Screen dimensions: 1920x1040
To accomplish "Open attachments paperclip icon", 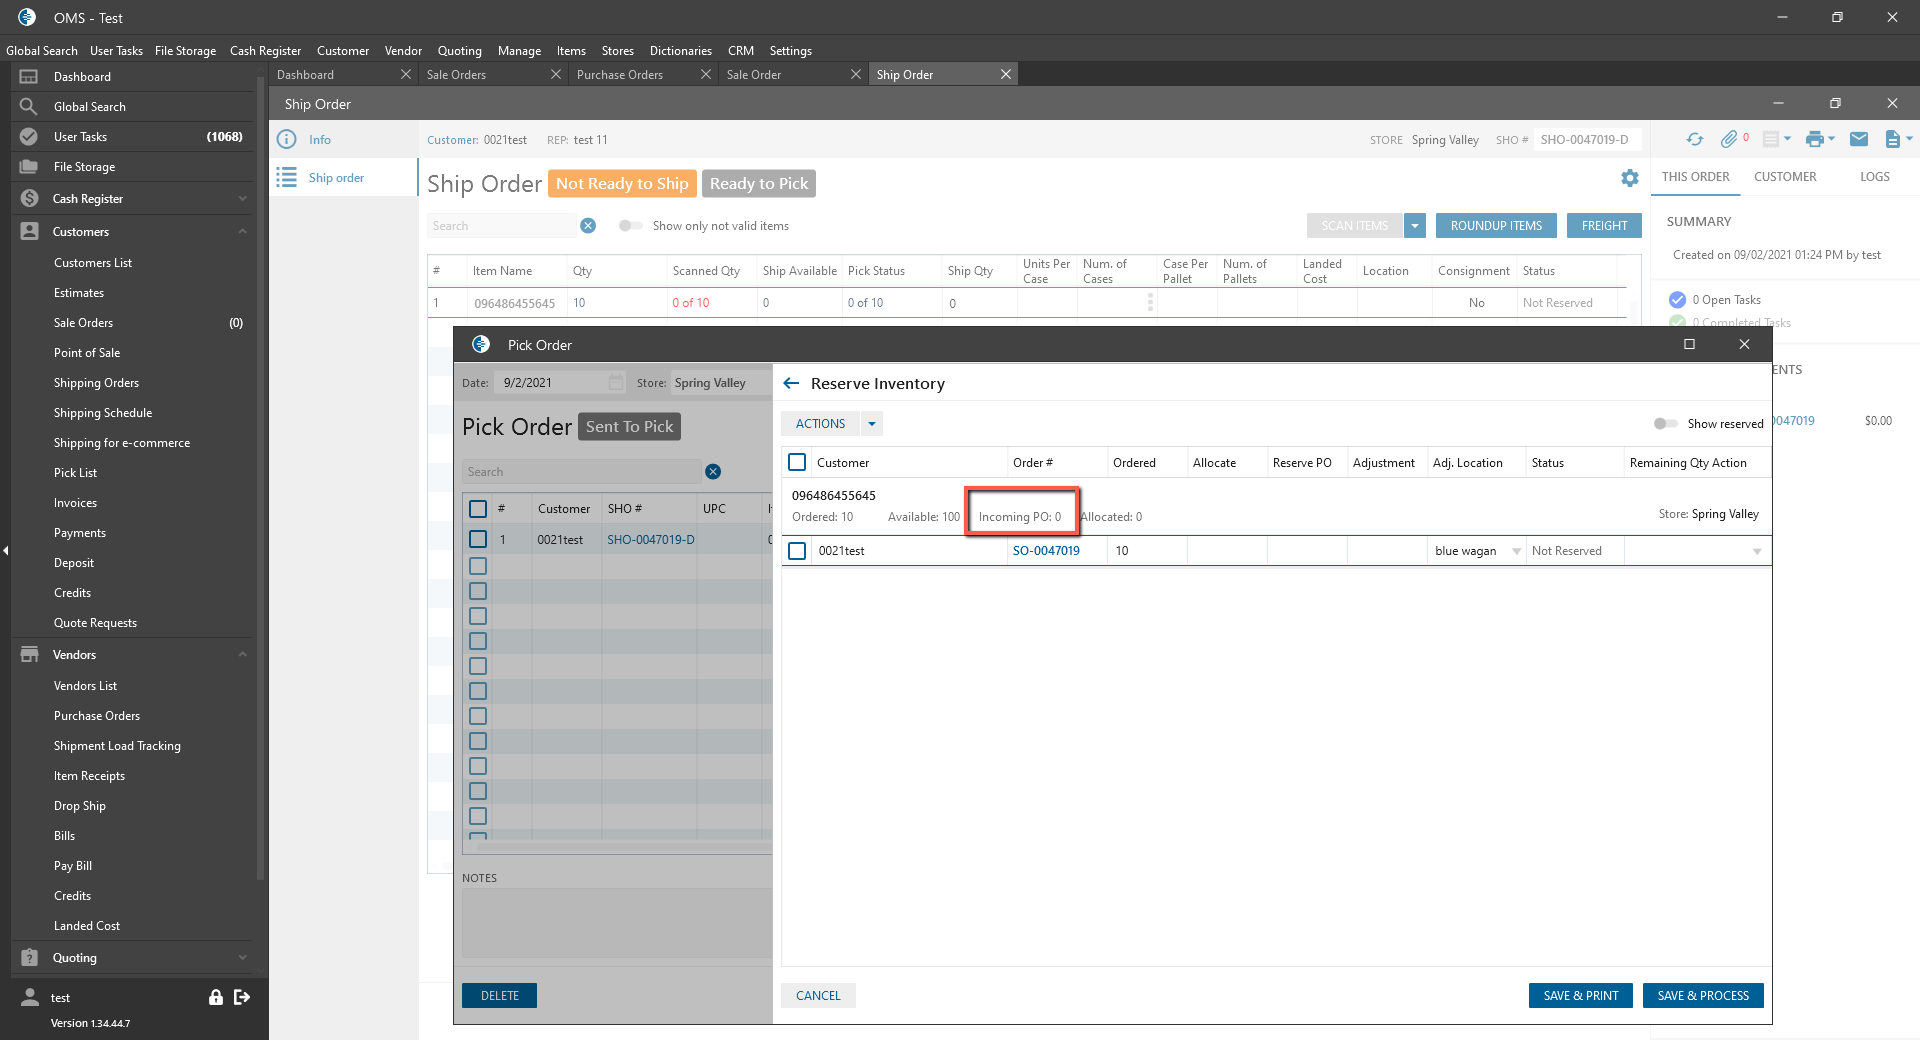I will [1729, 140].
